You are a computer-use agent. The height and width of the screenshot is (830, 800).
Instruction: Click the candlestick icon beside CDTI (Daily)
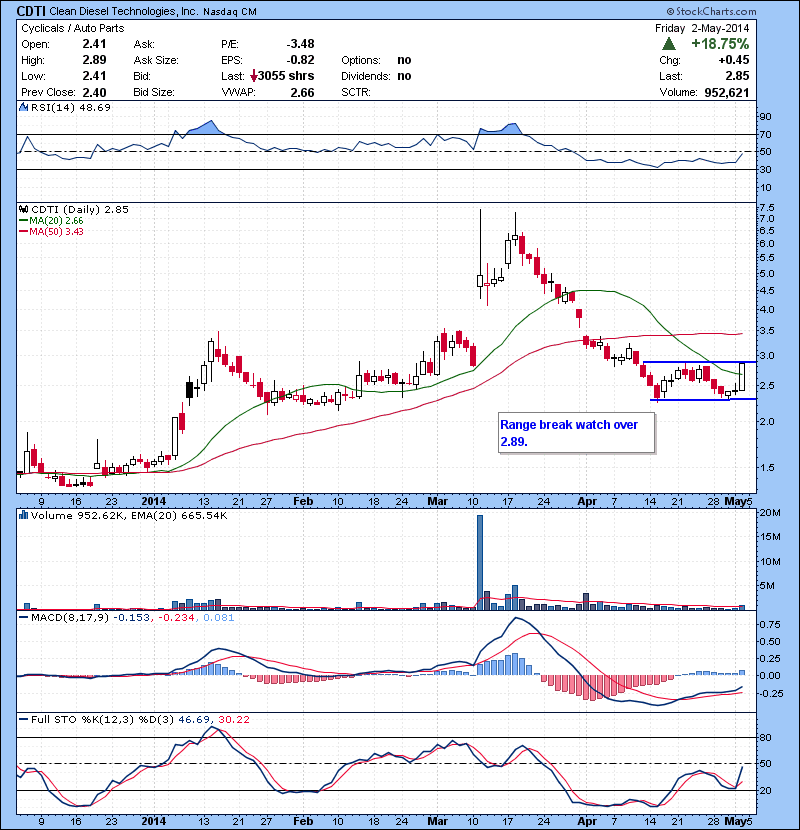click(23, 209)
